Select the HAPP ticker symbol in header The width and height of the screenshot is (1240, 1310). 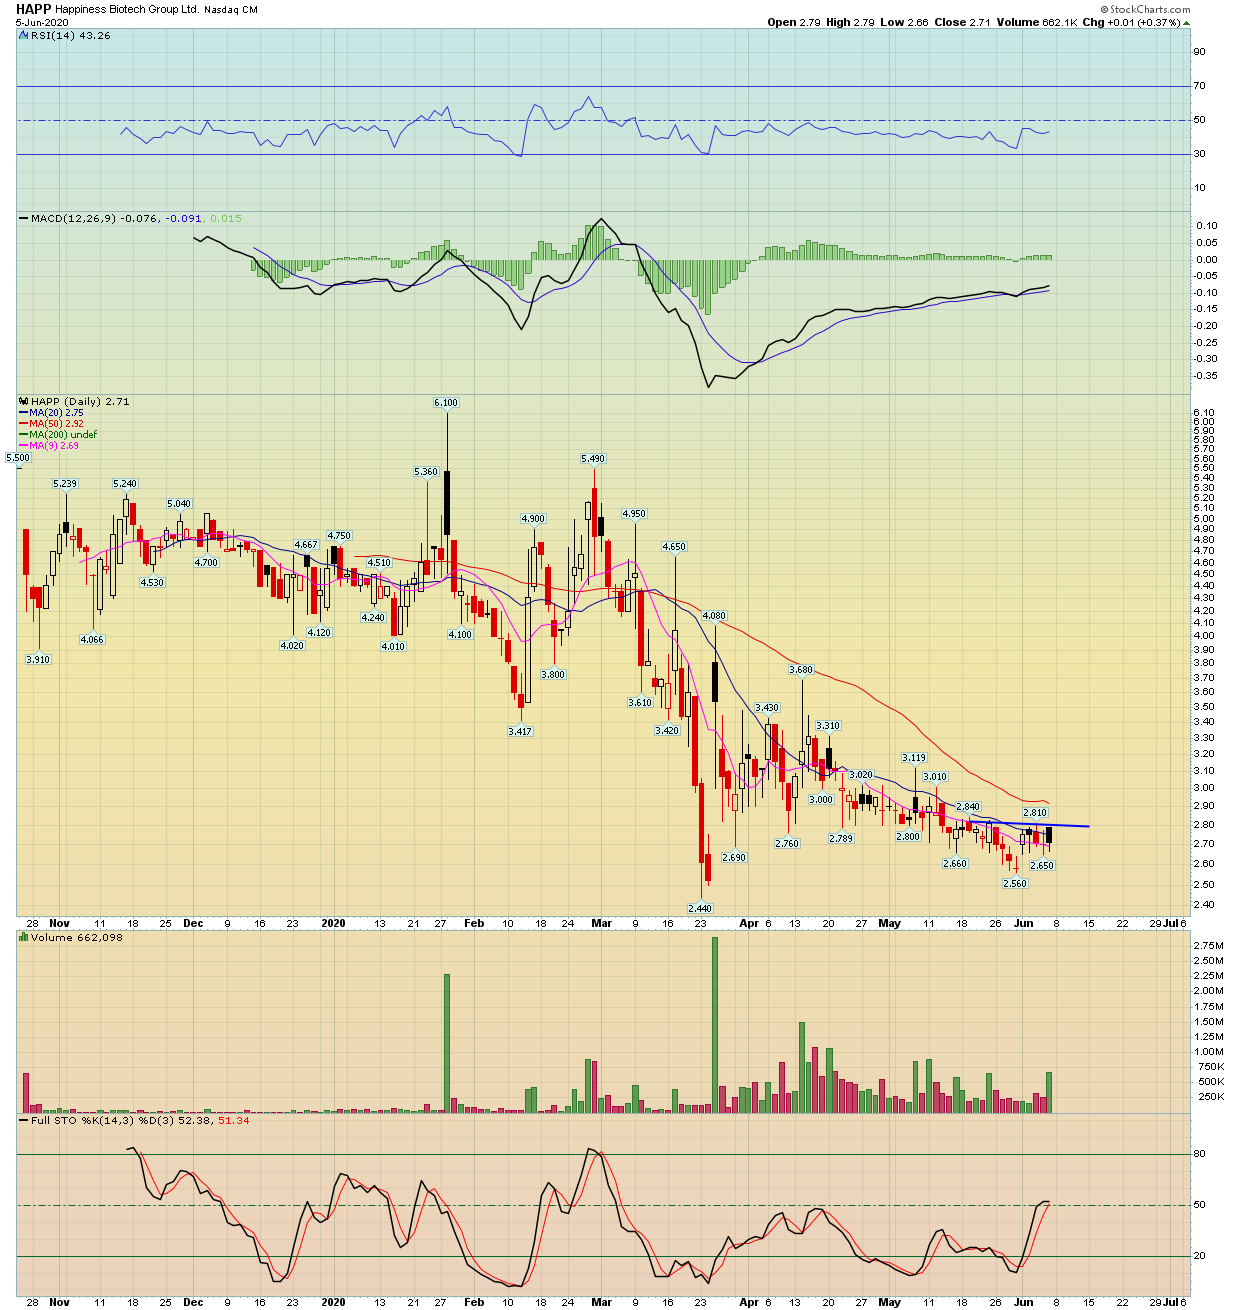[x=33, y=9]
